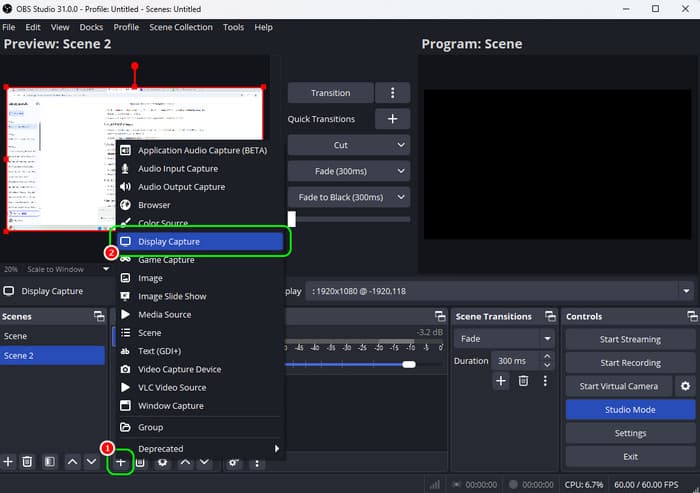This screenshot has width=700, height=493.
Task: Move source down in Sources toolbar
Action: pos(204,462)
